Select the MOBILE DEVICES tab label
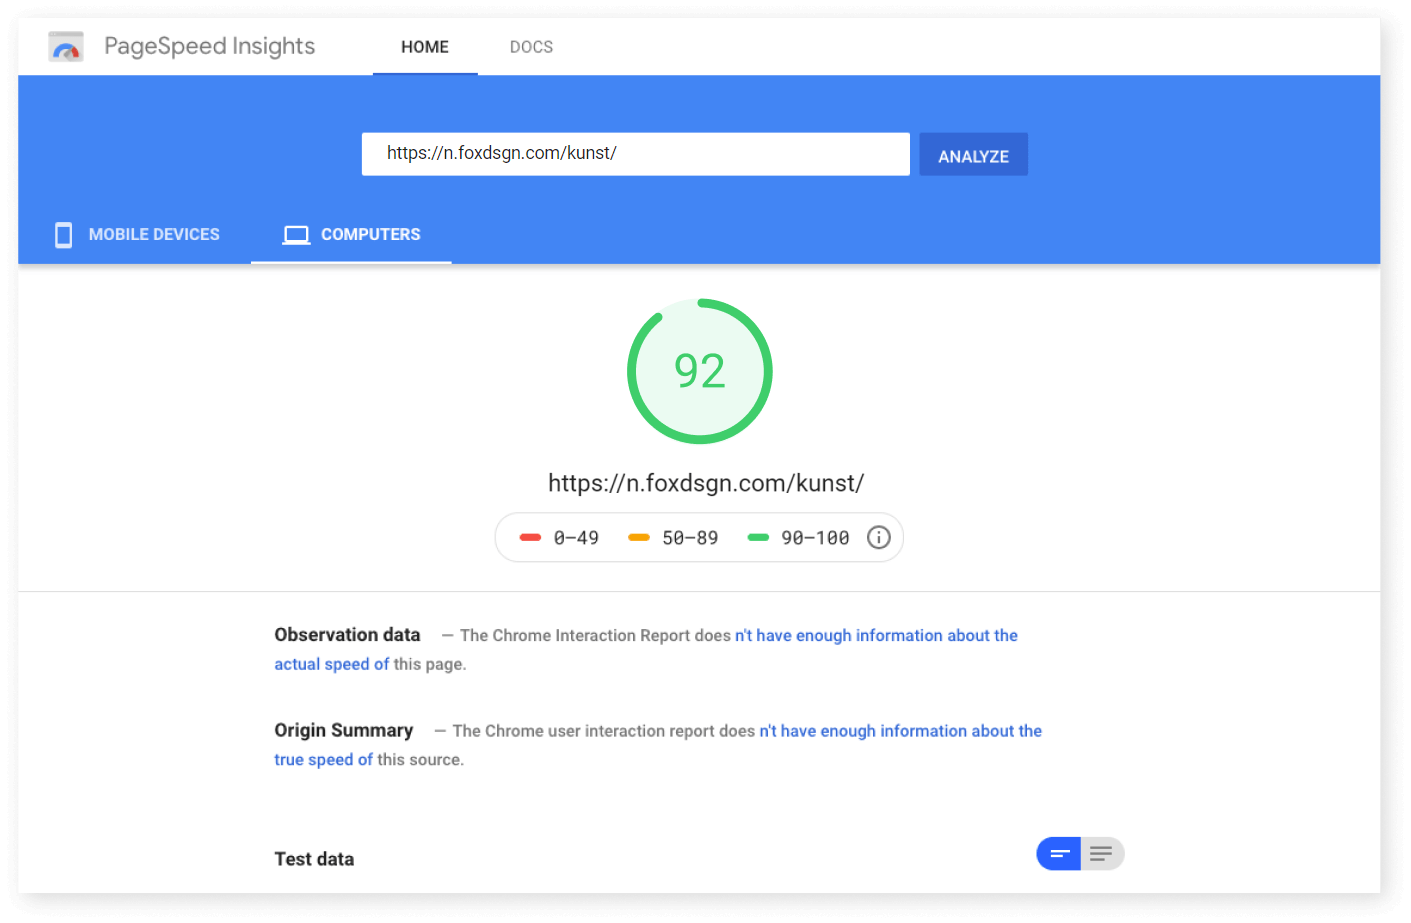The width and height of the screenshot is (1411, 923). click(154, 235)
